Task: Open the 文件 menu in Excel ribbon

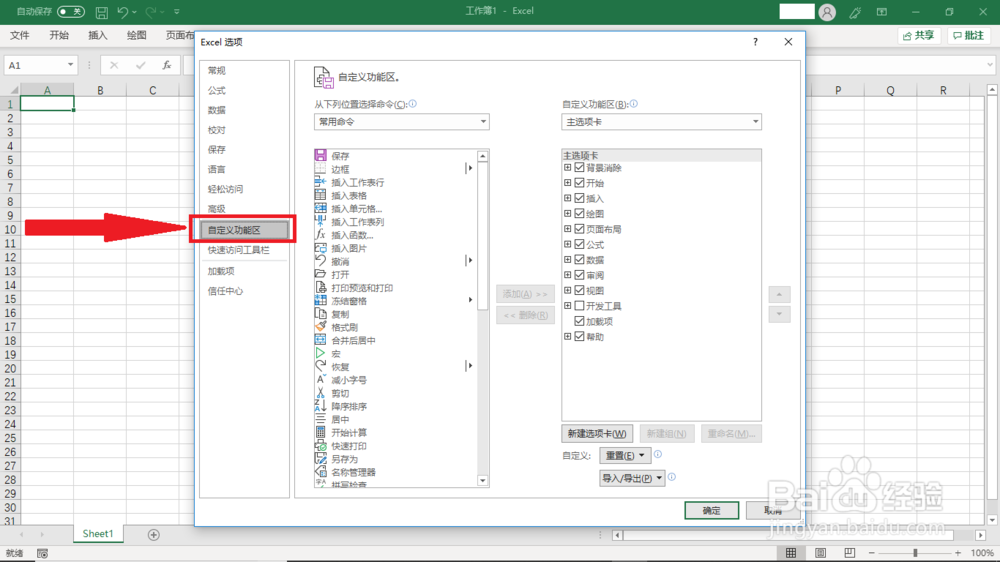Action: (x=20, y=35)
